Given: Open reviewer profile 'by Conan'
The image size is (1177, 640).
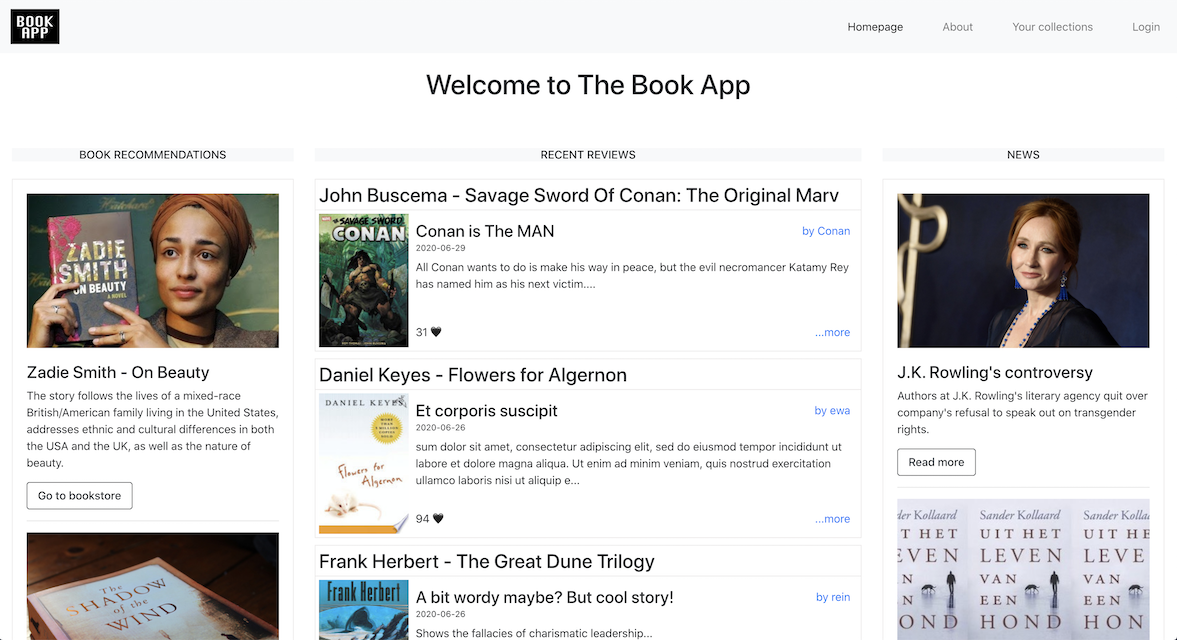Looking at the screenshot, I should (x=826, y=231).
